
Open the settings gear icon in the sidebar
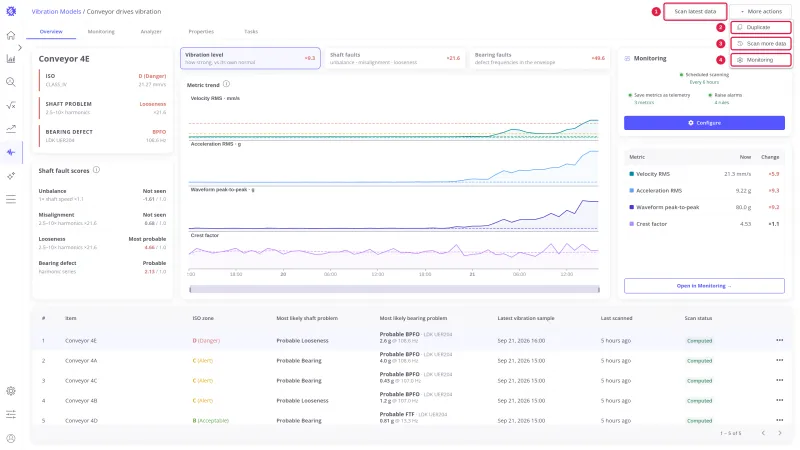click(11, 391)
